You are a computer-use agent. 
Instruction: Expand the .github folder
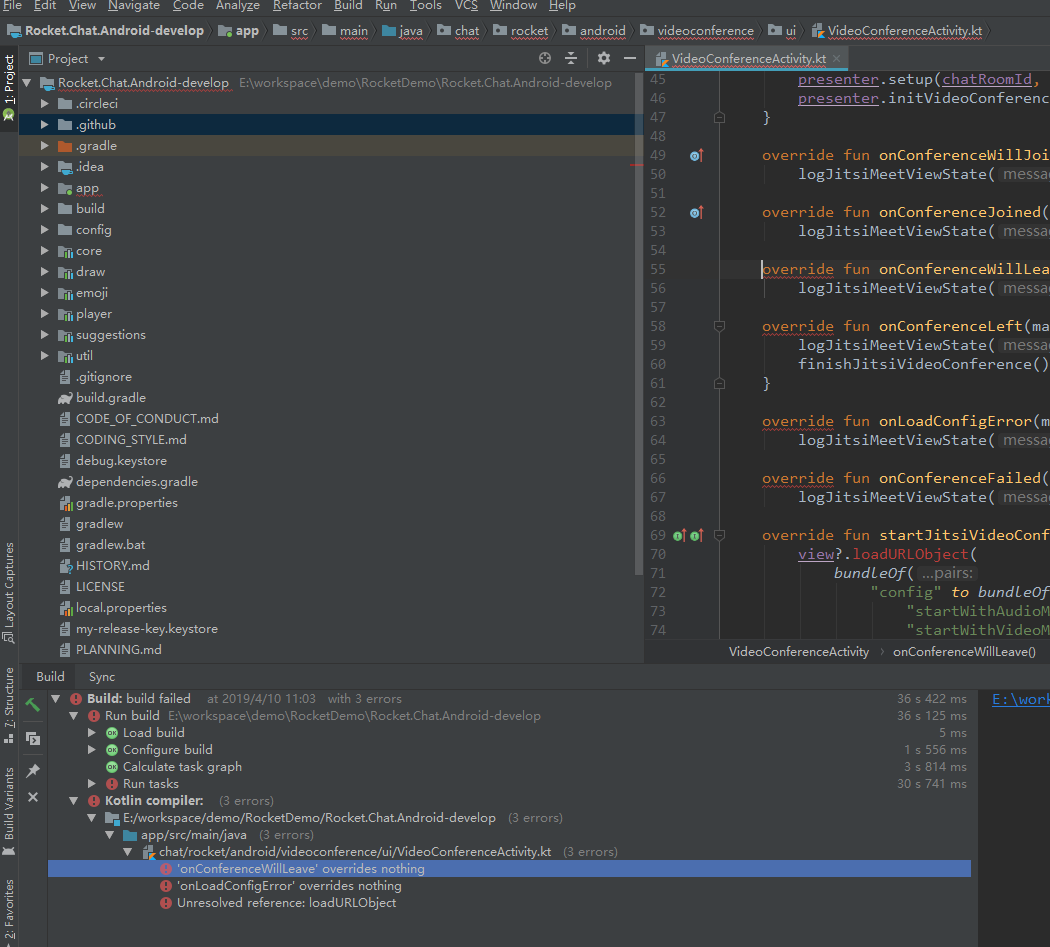click(44, 125)
